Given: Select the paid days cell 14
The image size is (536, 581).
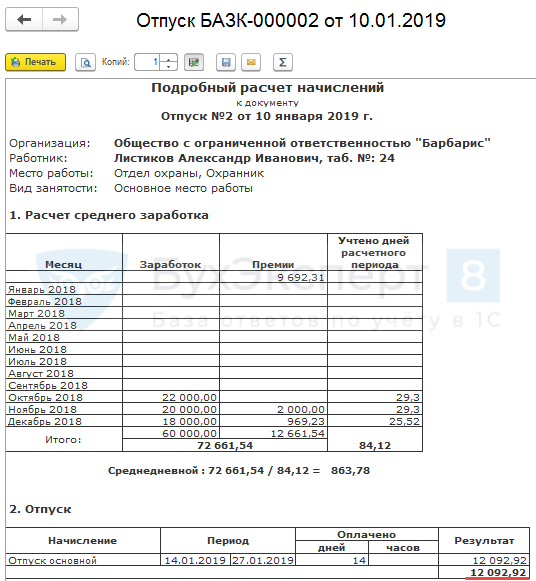Looking at the screenshot, I should [x=332, y=560].
